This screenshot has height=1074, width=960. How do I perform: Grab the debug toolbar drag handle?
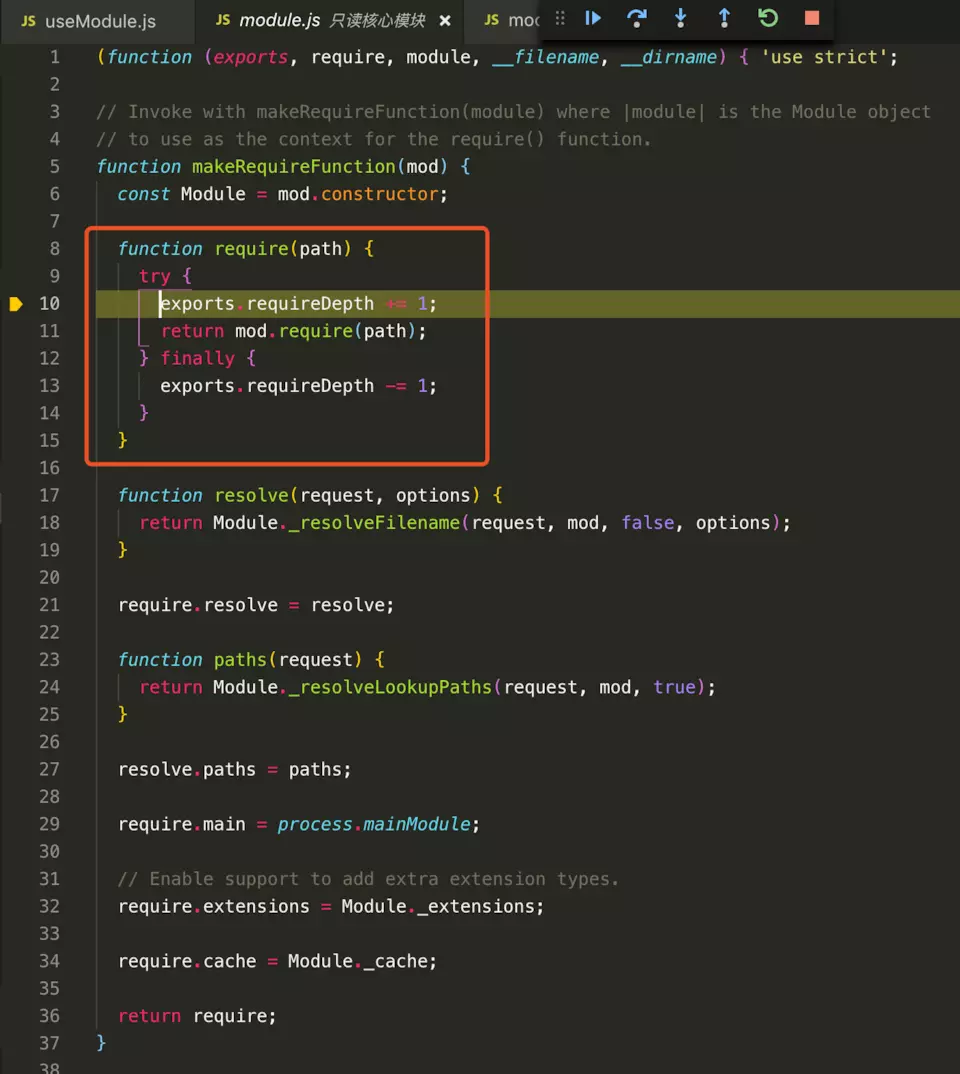560,18
